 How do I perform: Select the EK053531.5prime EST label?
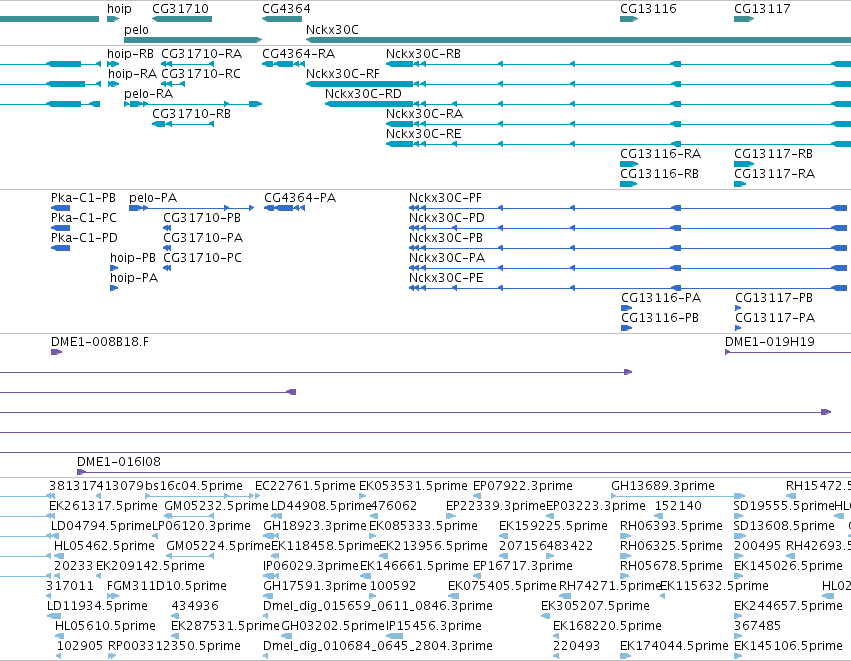413,486
